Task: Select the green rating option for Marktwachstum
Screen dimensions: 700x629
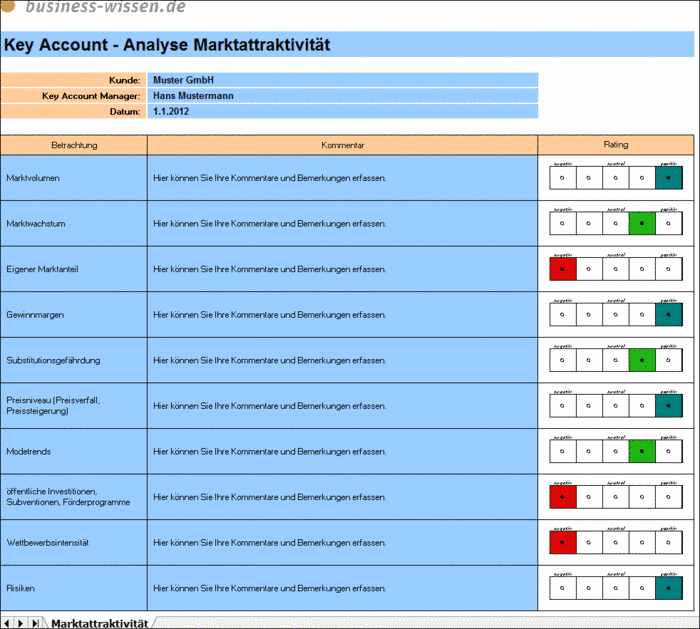Action: 642,223
